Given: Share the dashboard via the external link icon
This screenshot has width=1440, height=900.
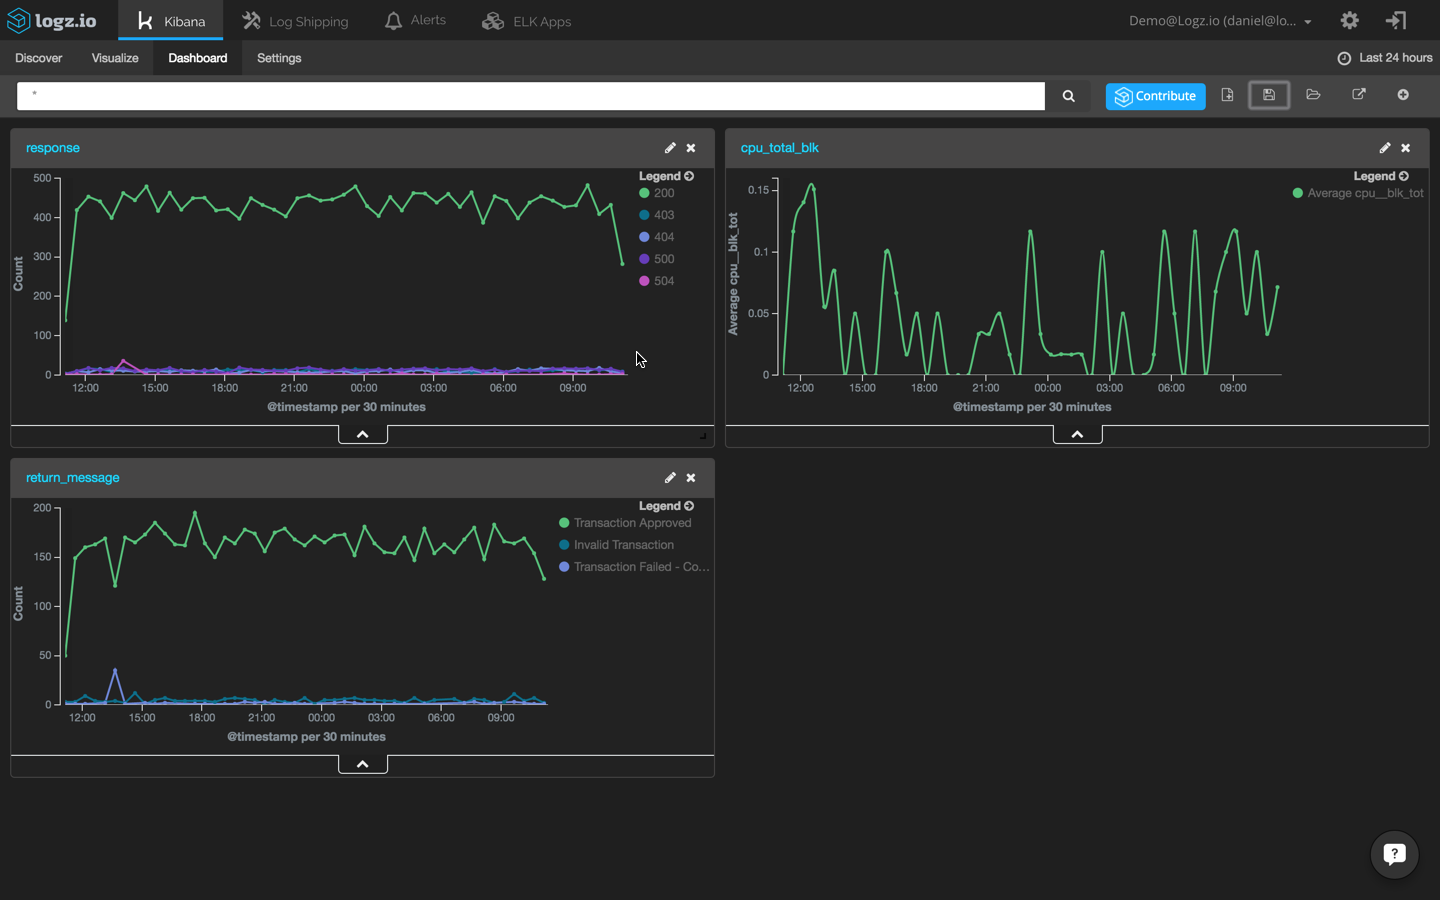Looking at the screenshot, I should (1359, 95).
